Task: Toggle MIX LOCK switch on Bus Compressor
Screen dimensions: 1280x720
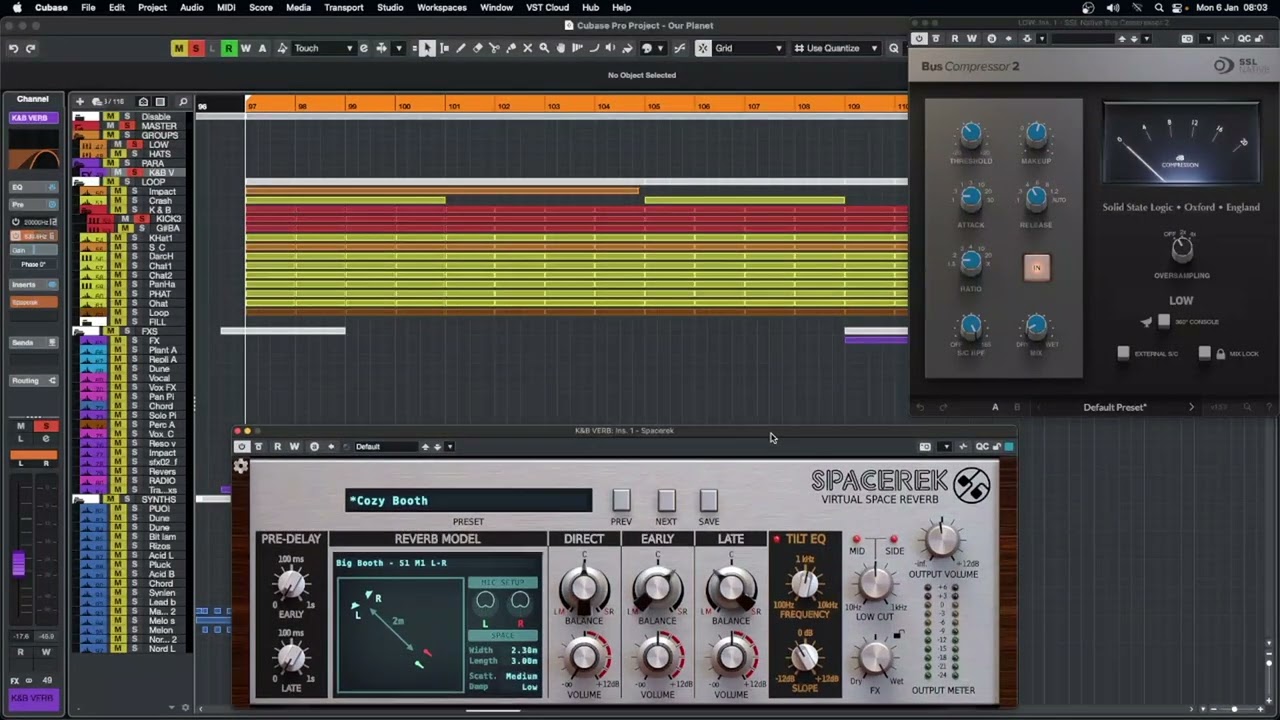Action: [x=1205, y=353]
